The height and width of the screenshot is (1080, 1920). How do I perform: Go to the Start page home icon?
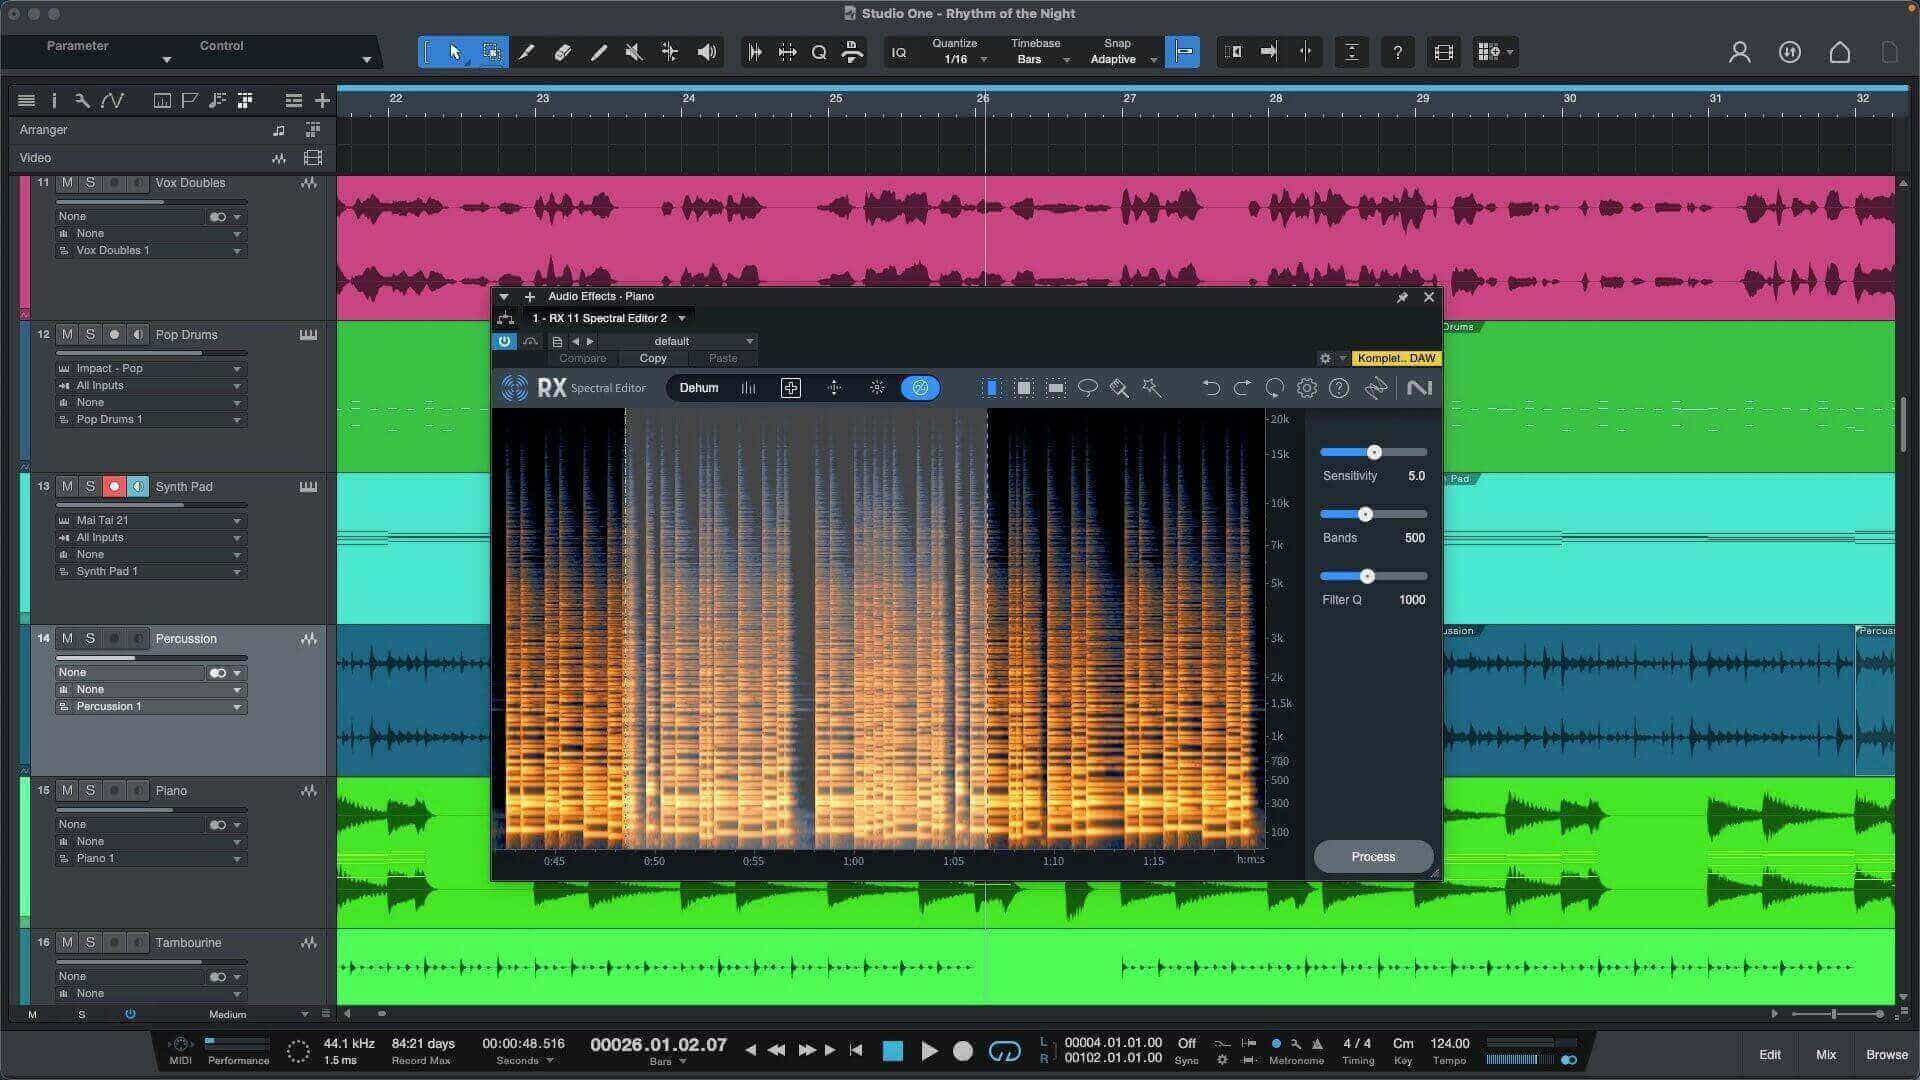pyautogui.click(x=1840, y=52)
